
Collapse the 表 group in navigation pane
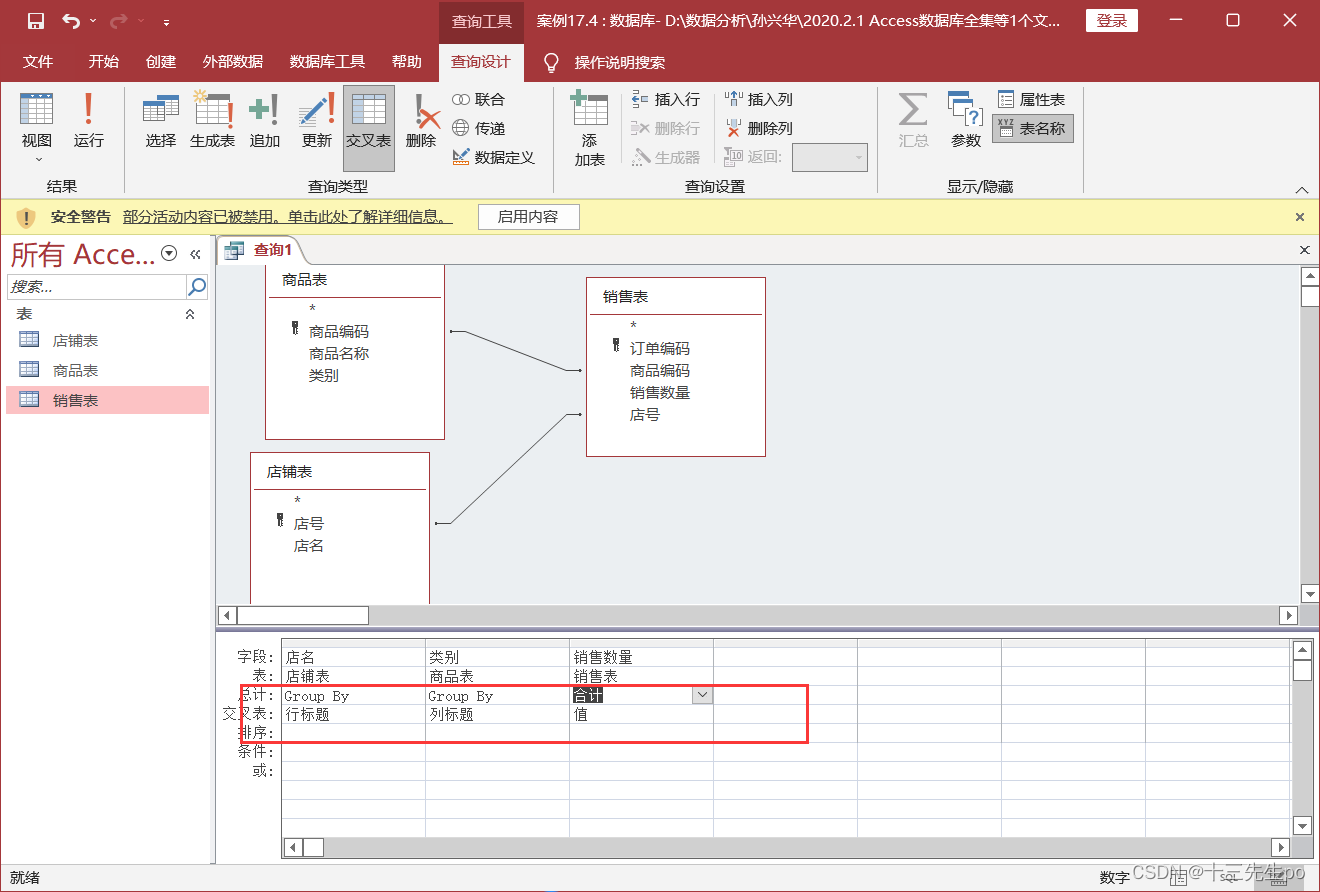coord(190,314)
